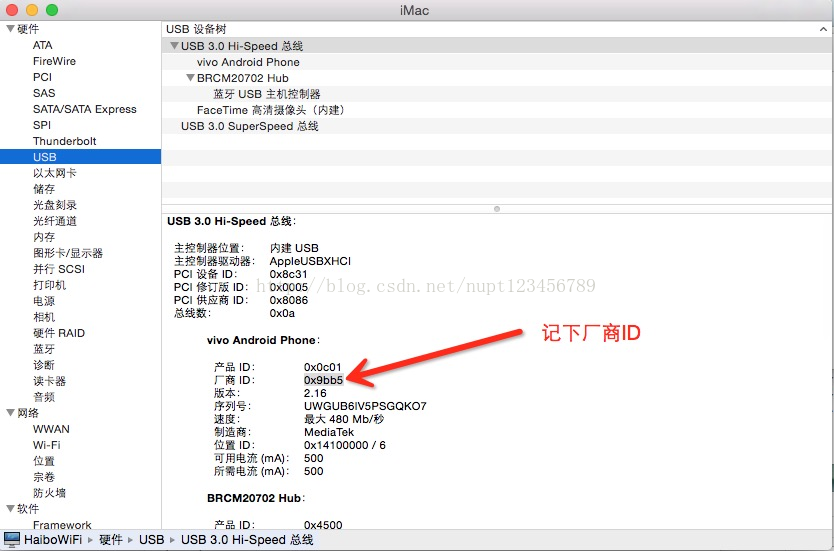
Task: Open 硬件 RAID sidebar entry
Action: [59, 333]
